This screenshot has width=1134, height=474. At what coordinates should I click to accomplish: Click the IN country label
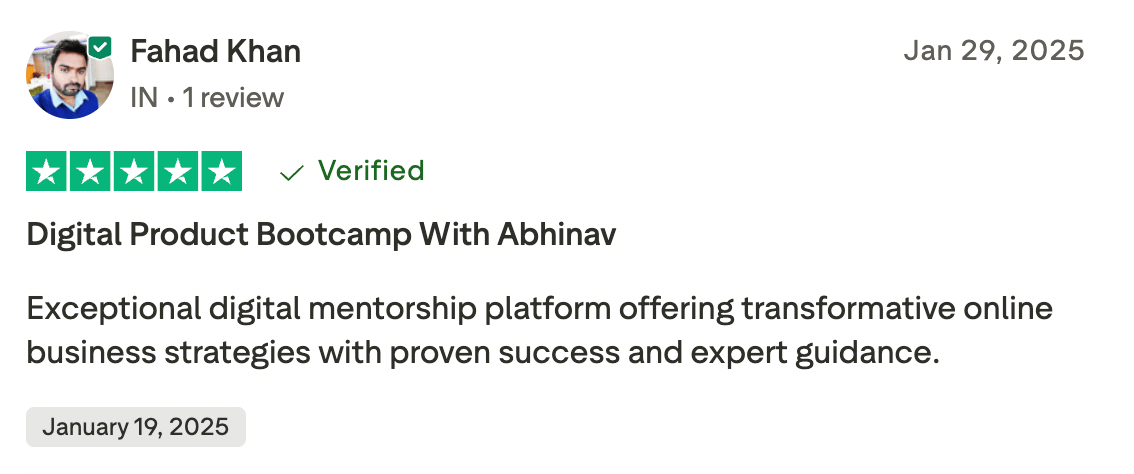143,98
